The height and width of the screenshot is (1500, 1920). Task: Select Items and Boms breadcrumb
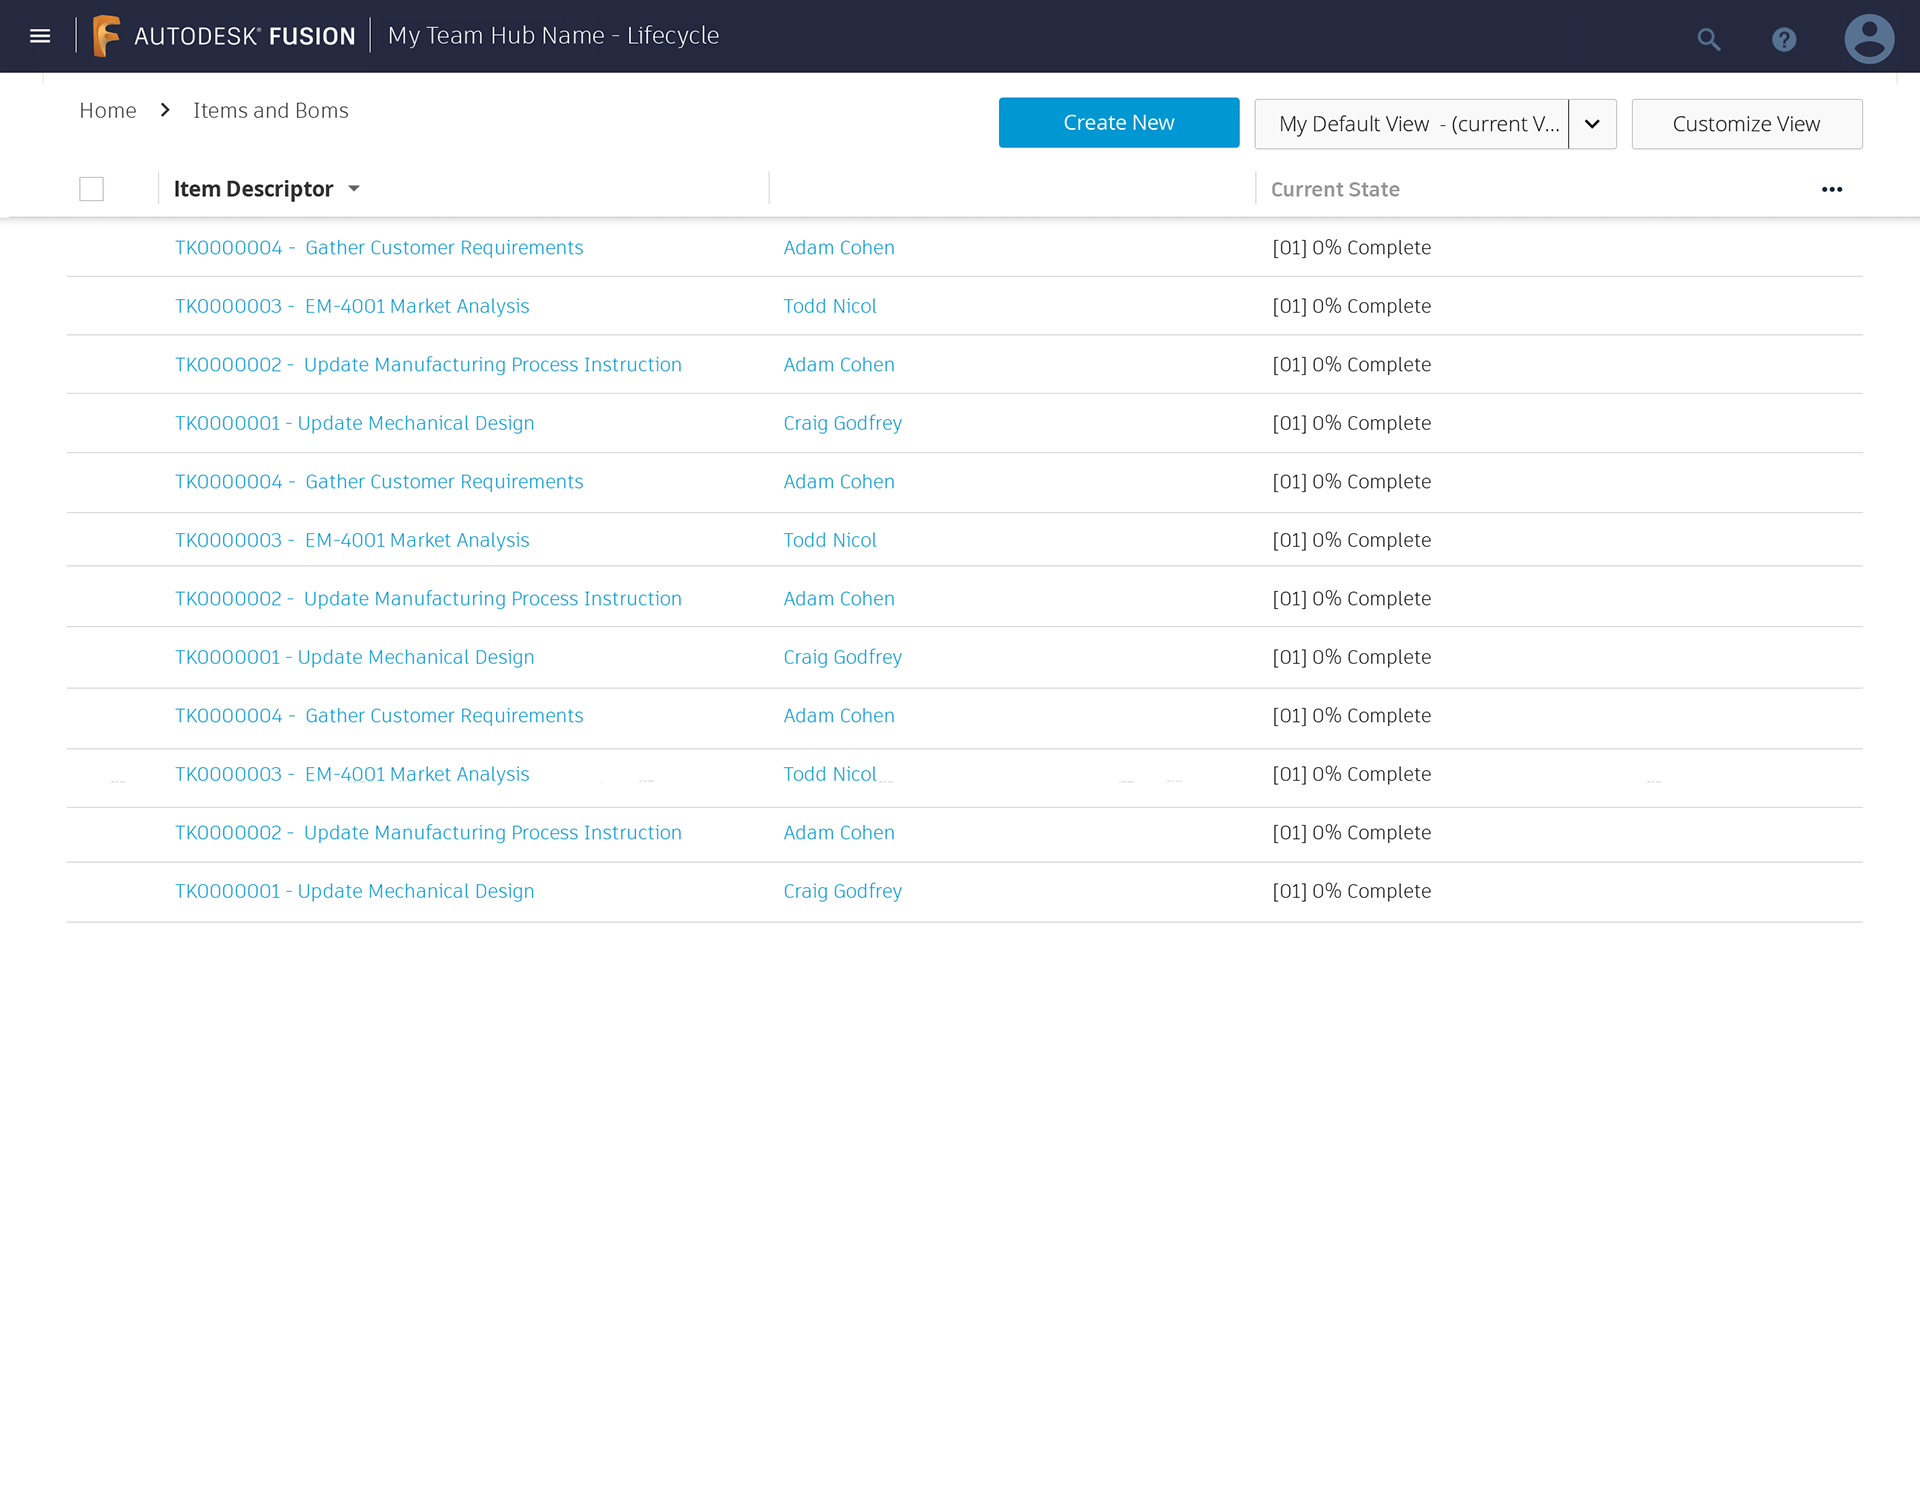click(x=270, y=110)
